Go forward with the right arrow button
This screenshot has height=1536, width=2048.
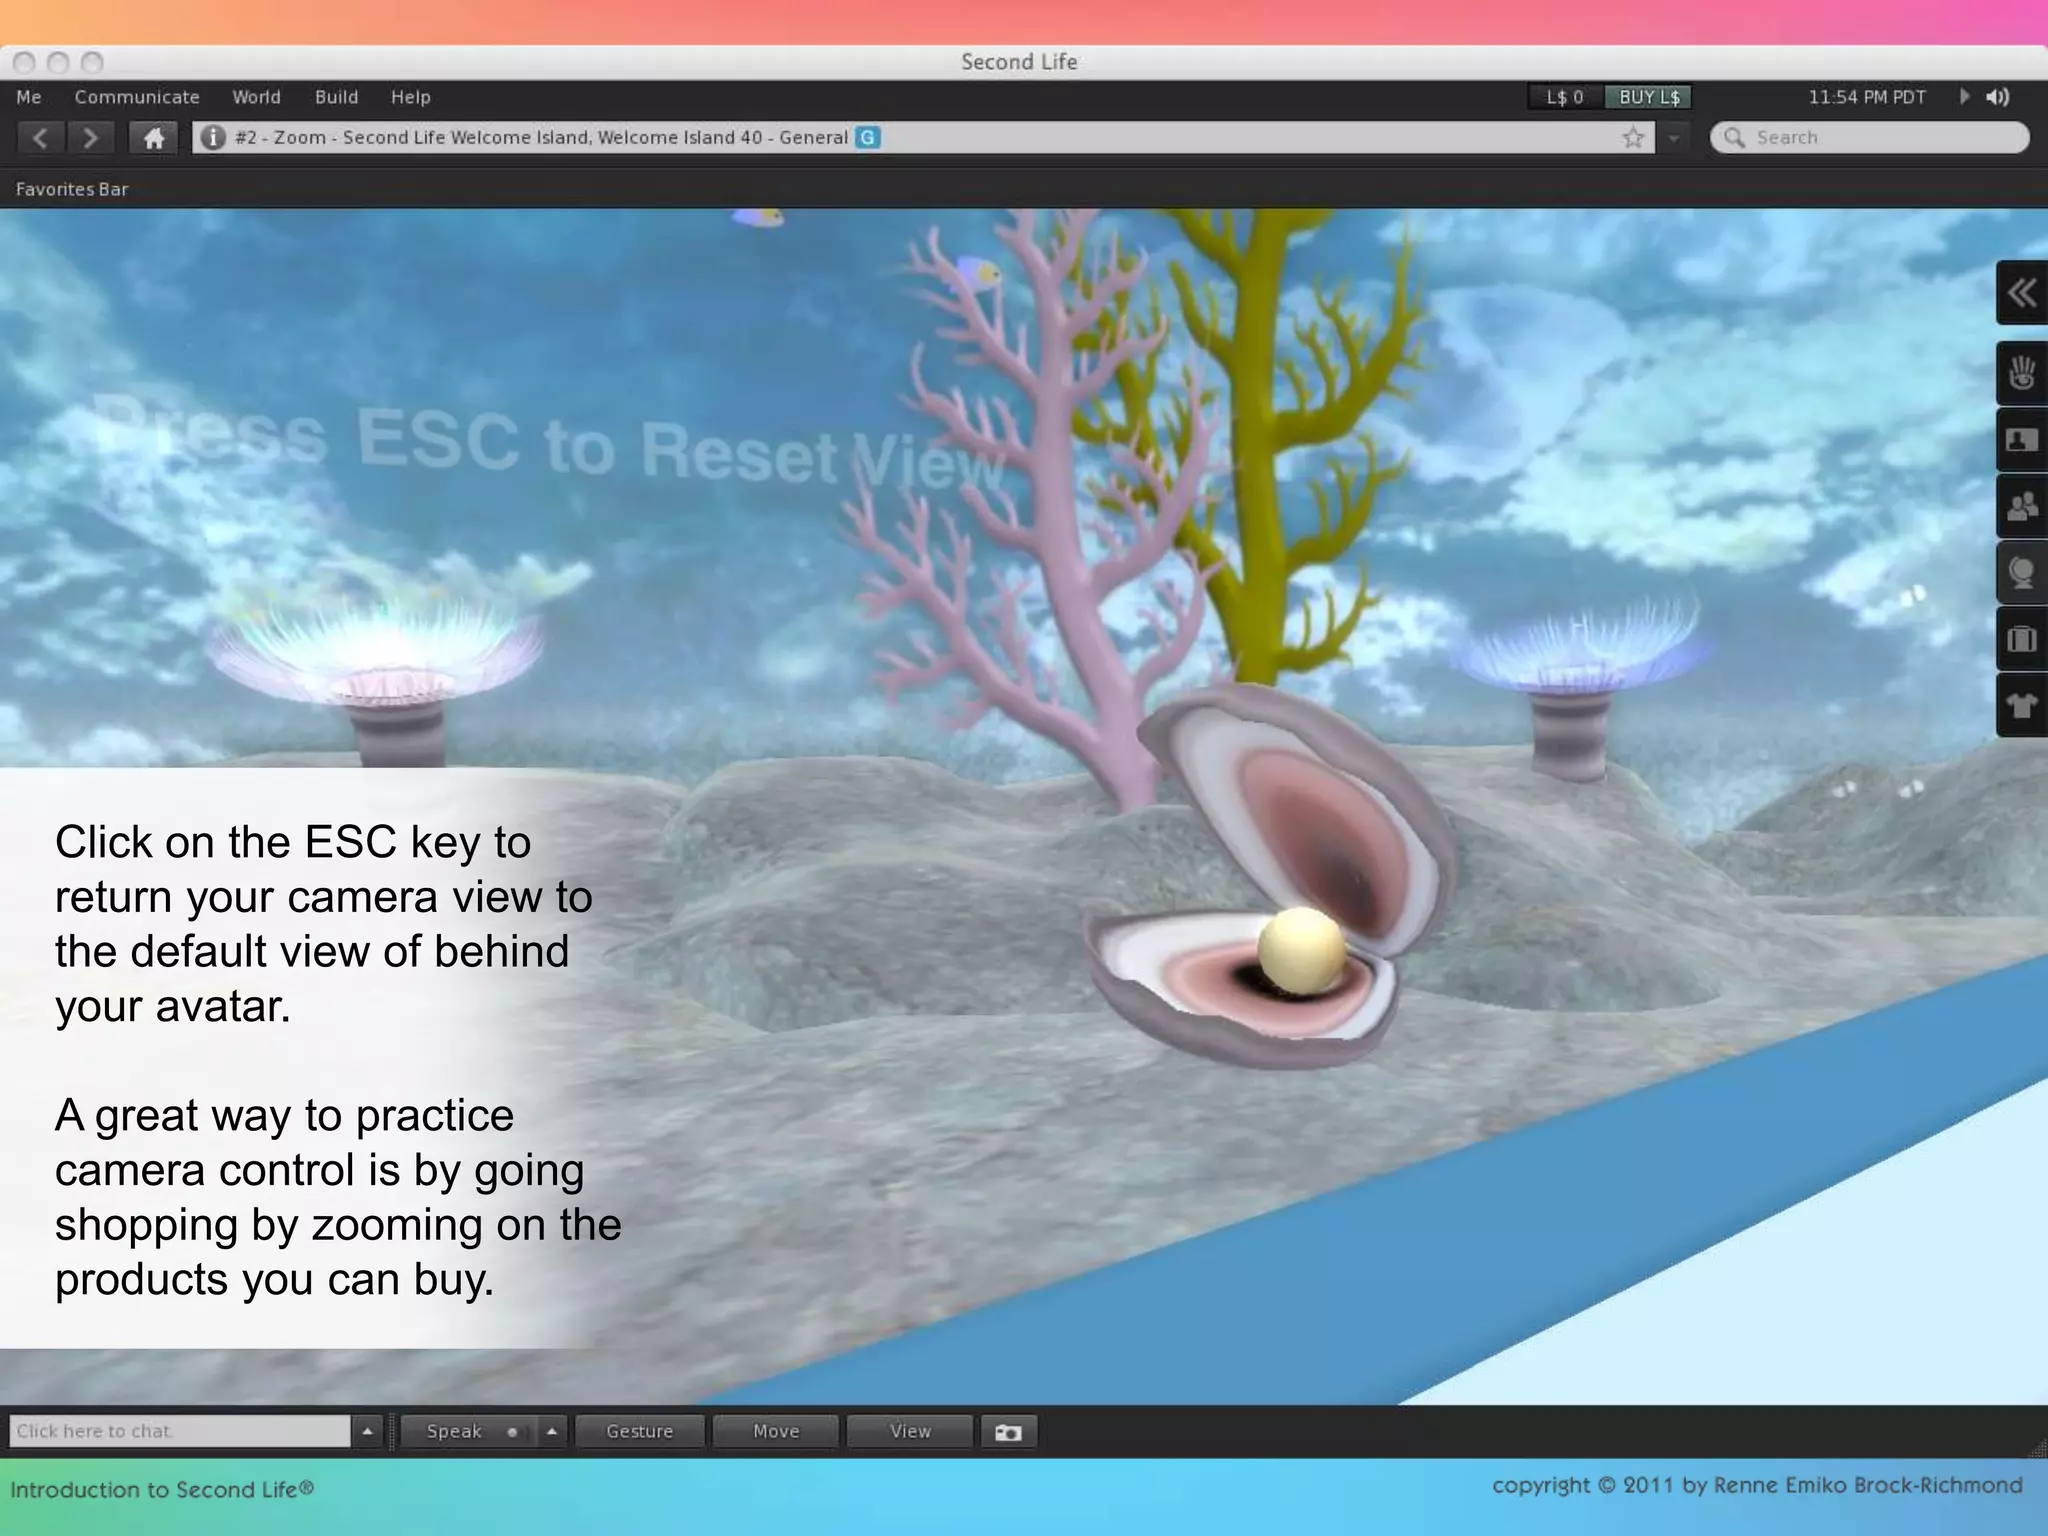click(90, 138)
